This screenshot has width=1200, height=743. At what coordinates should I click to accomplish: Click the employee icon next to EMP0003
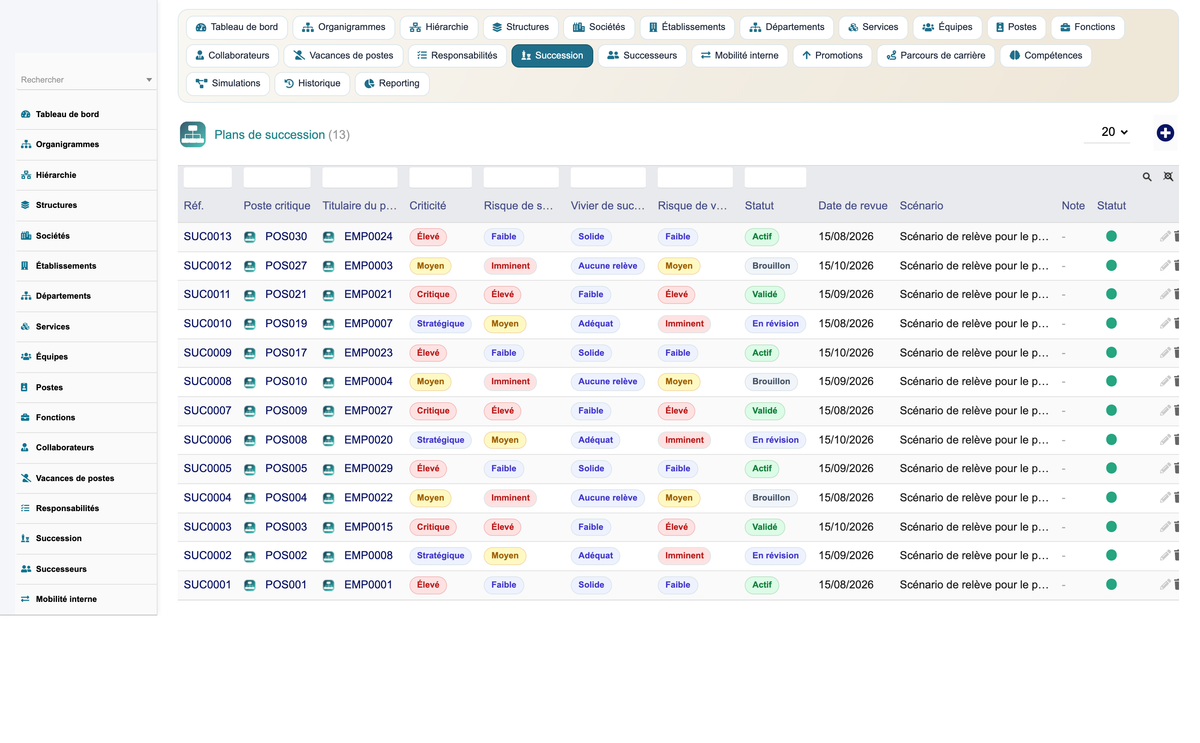328,266
